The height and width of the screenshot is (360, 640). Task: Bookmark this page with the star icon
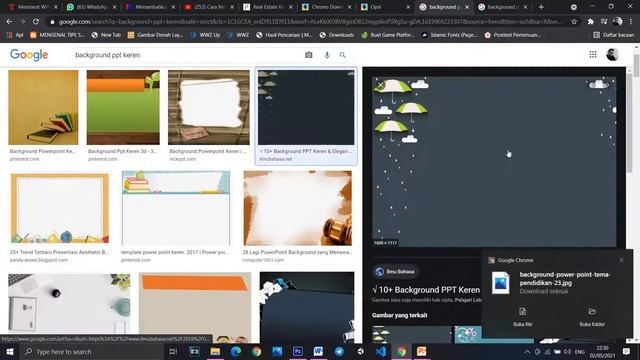click(x=574, y=22)
